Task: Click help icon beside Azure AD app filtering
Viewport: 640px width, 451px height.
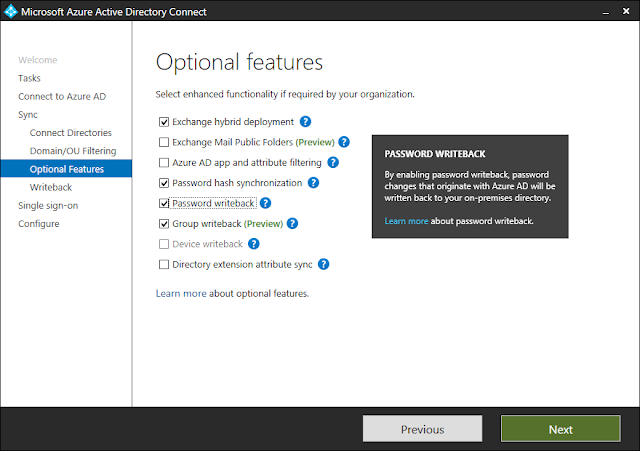Action: point(333,162)
